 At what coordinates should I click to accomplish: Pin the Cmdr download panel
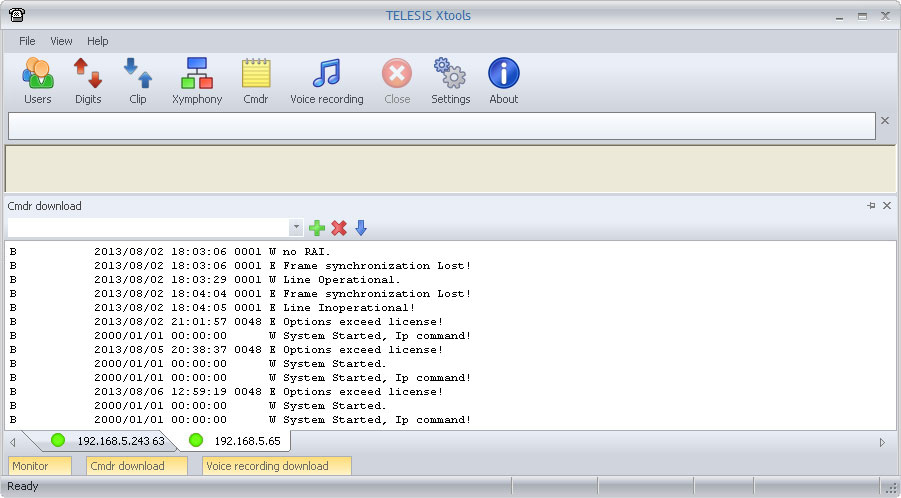click(871, 205)
